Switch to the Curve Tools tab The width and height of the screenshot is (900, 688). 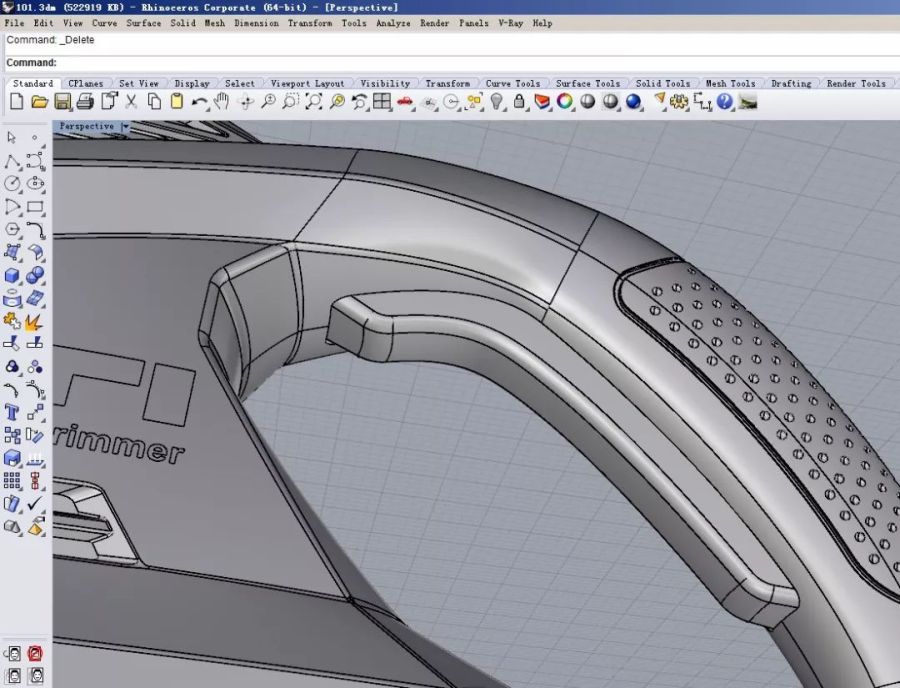tap(512, 84)
